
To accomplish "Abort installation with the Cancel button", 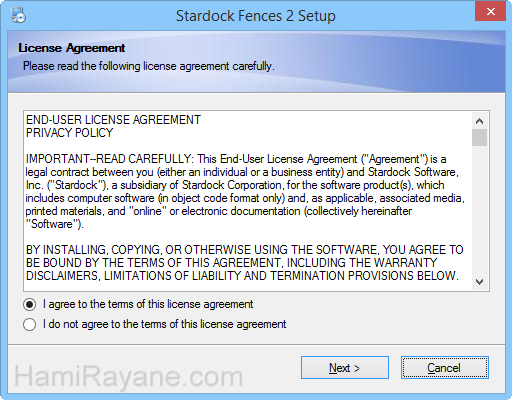I will tap(445, 368).
